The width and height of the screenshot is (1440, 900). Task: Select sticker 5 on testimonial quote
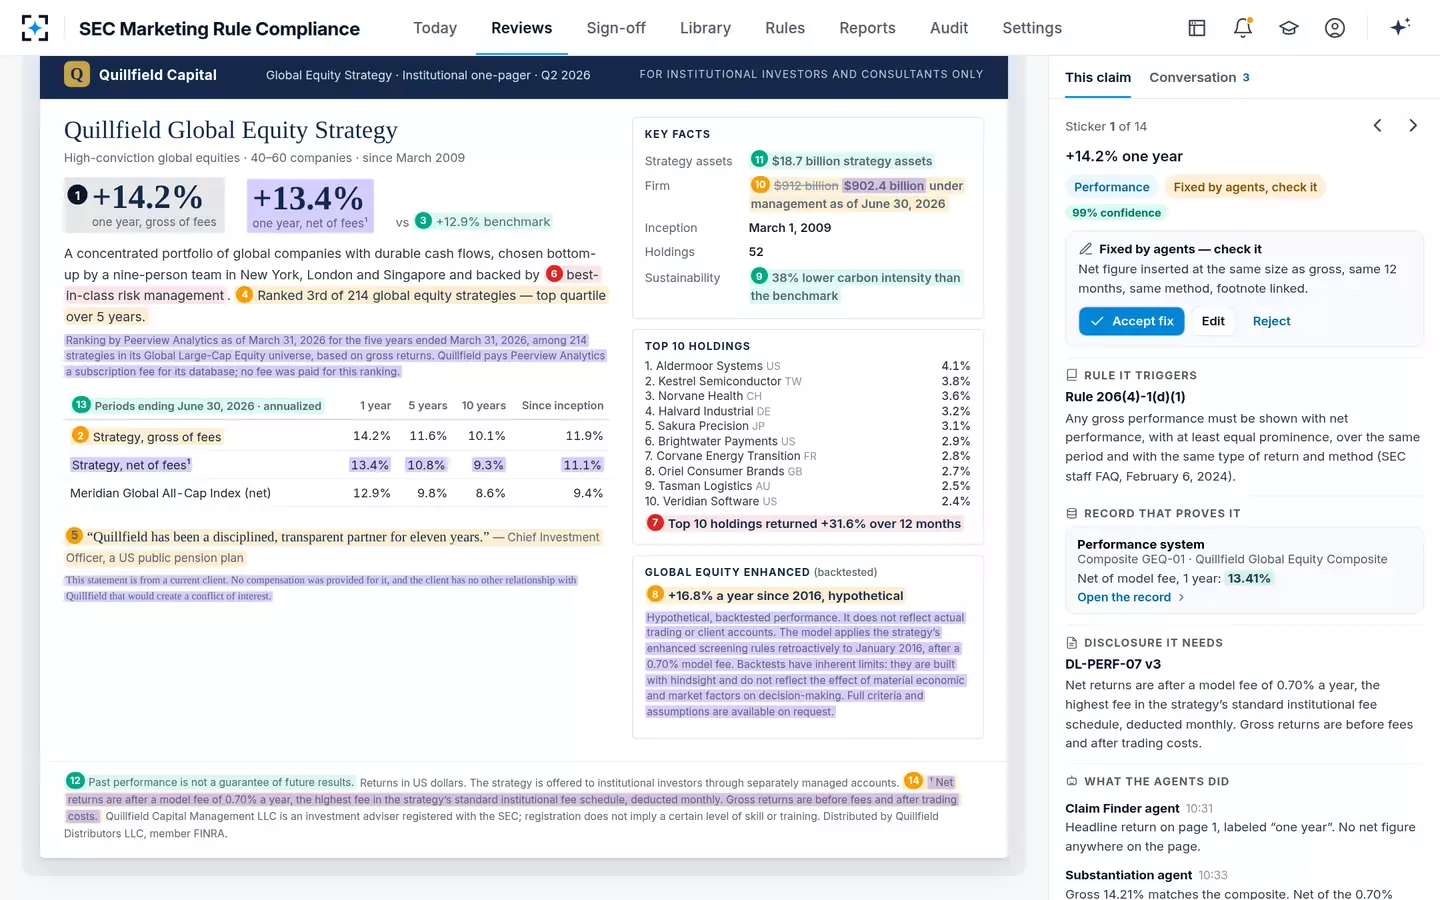click(x=74, y=536)
